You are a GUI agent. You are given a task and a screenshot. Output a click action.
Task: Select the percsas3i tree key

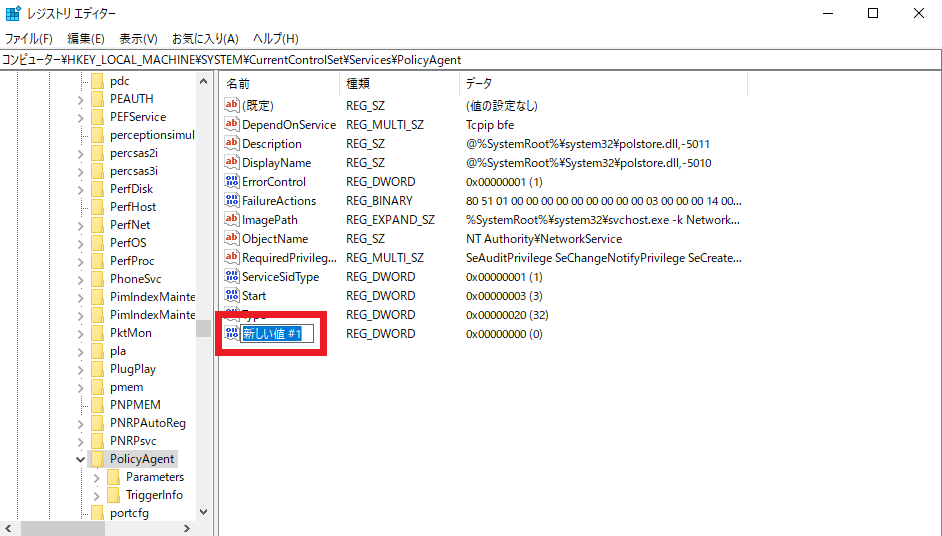click(133, 171)
